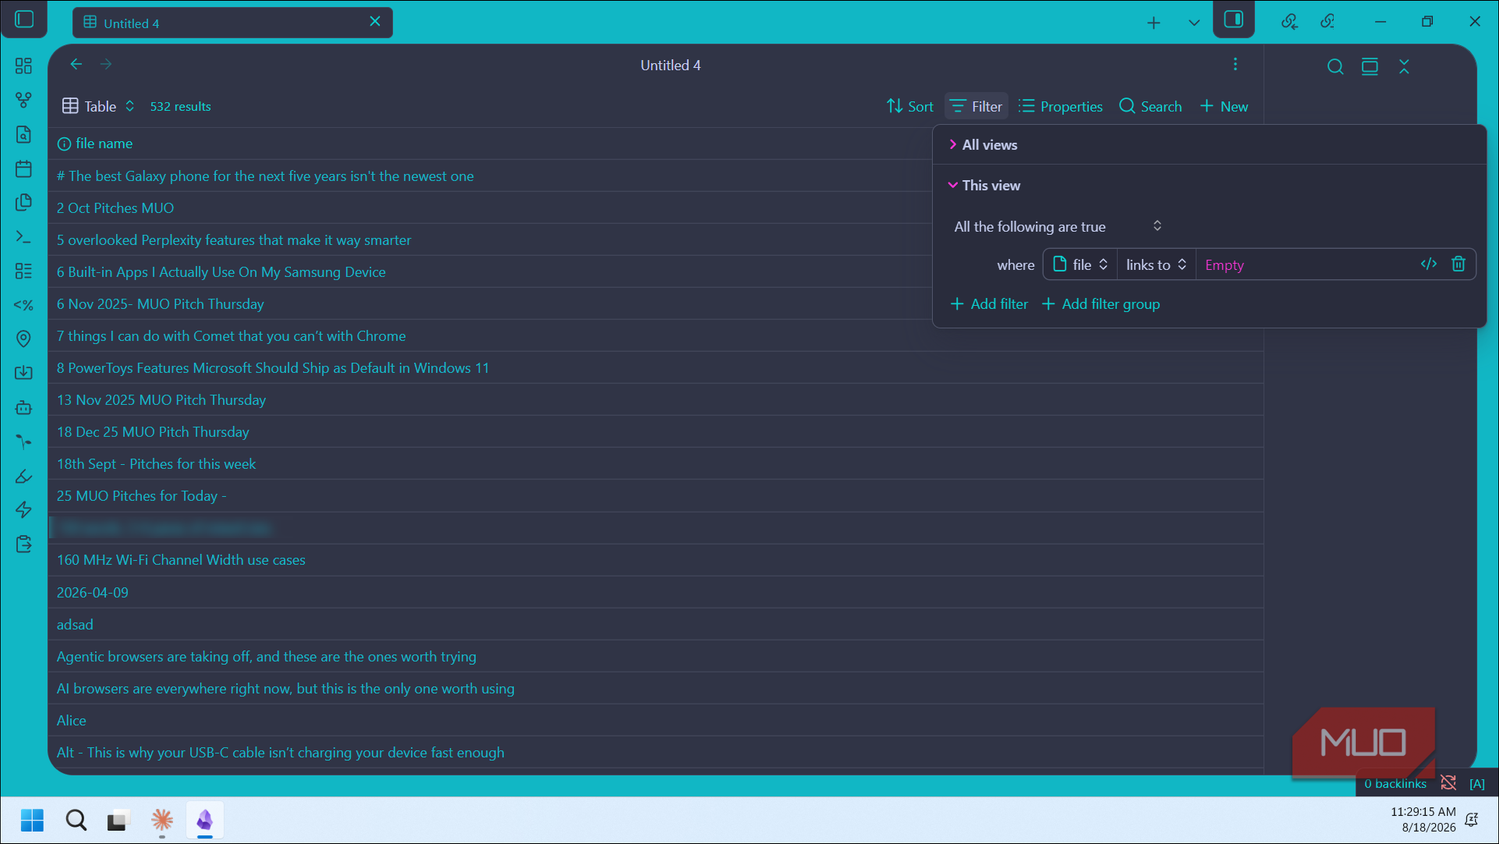Open '5 overlooked Perplexity features' note
Viewport: 1499px width, 844px height.
[234, 240]
